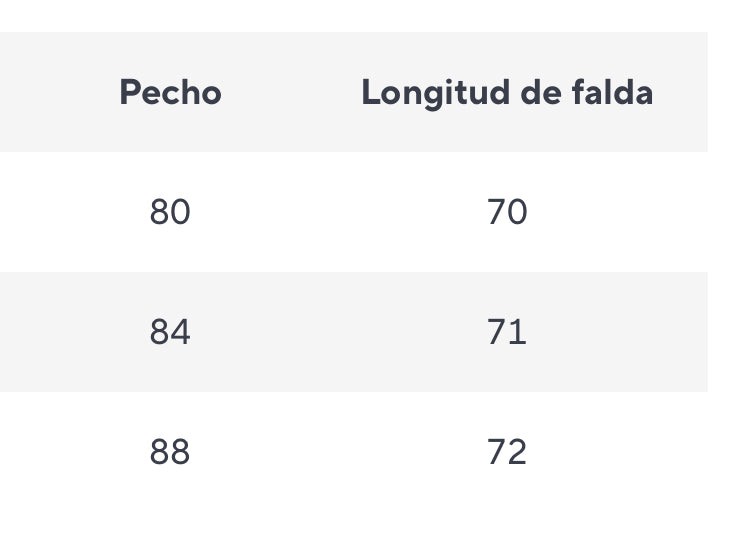The height and width of the screenshot is (538, 744).
Task: Tap the bold Pecho heading text
Action: (x=170, y=93)
